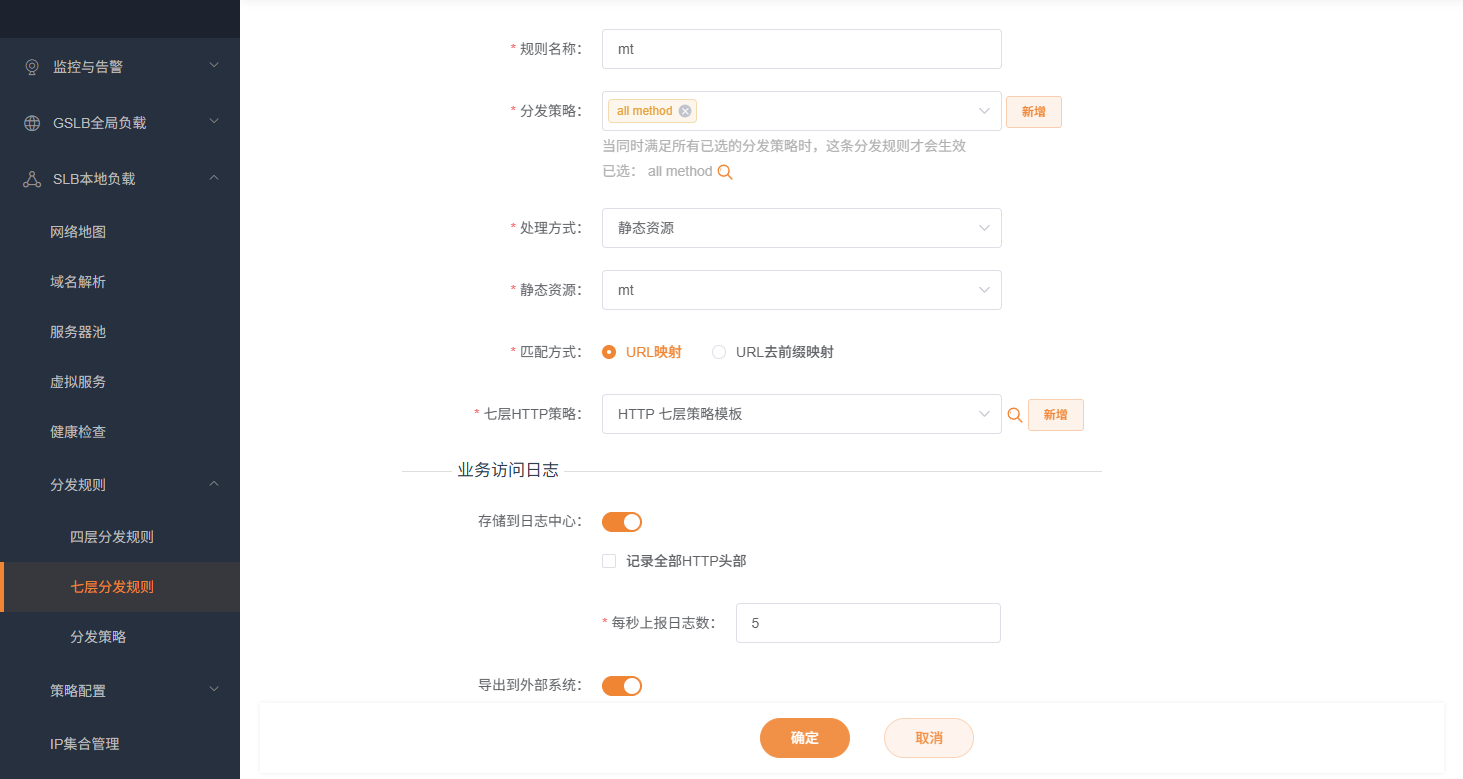Click 取消 to discard changes
The image size is (1463, 779).
point(928,737)
